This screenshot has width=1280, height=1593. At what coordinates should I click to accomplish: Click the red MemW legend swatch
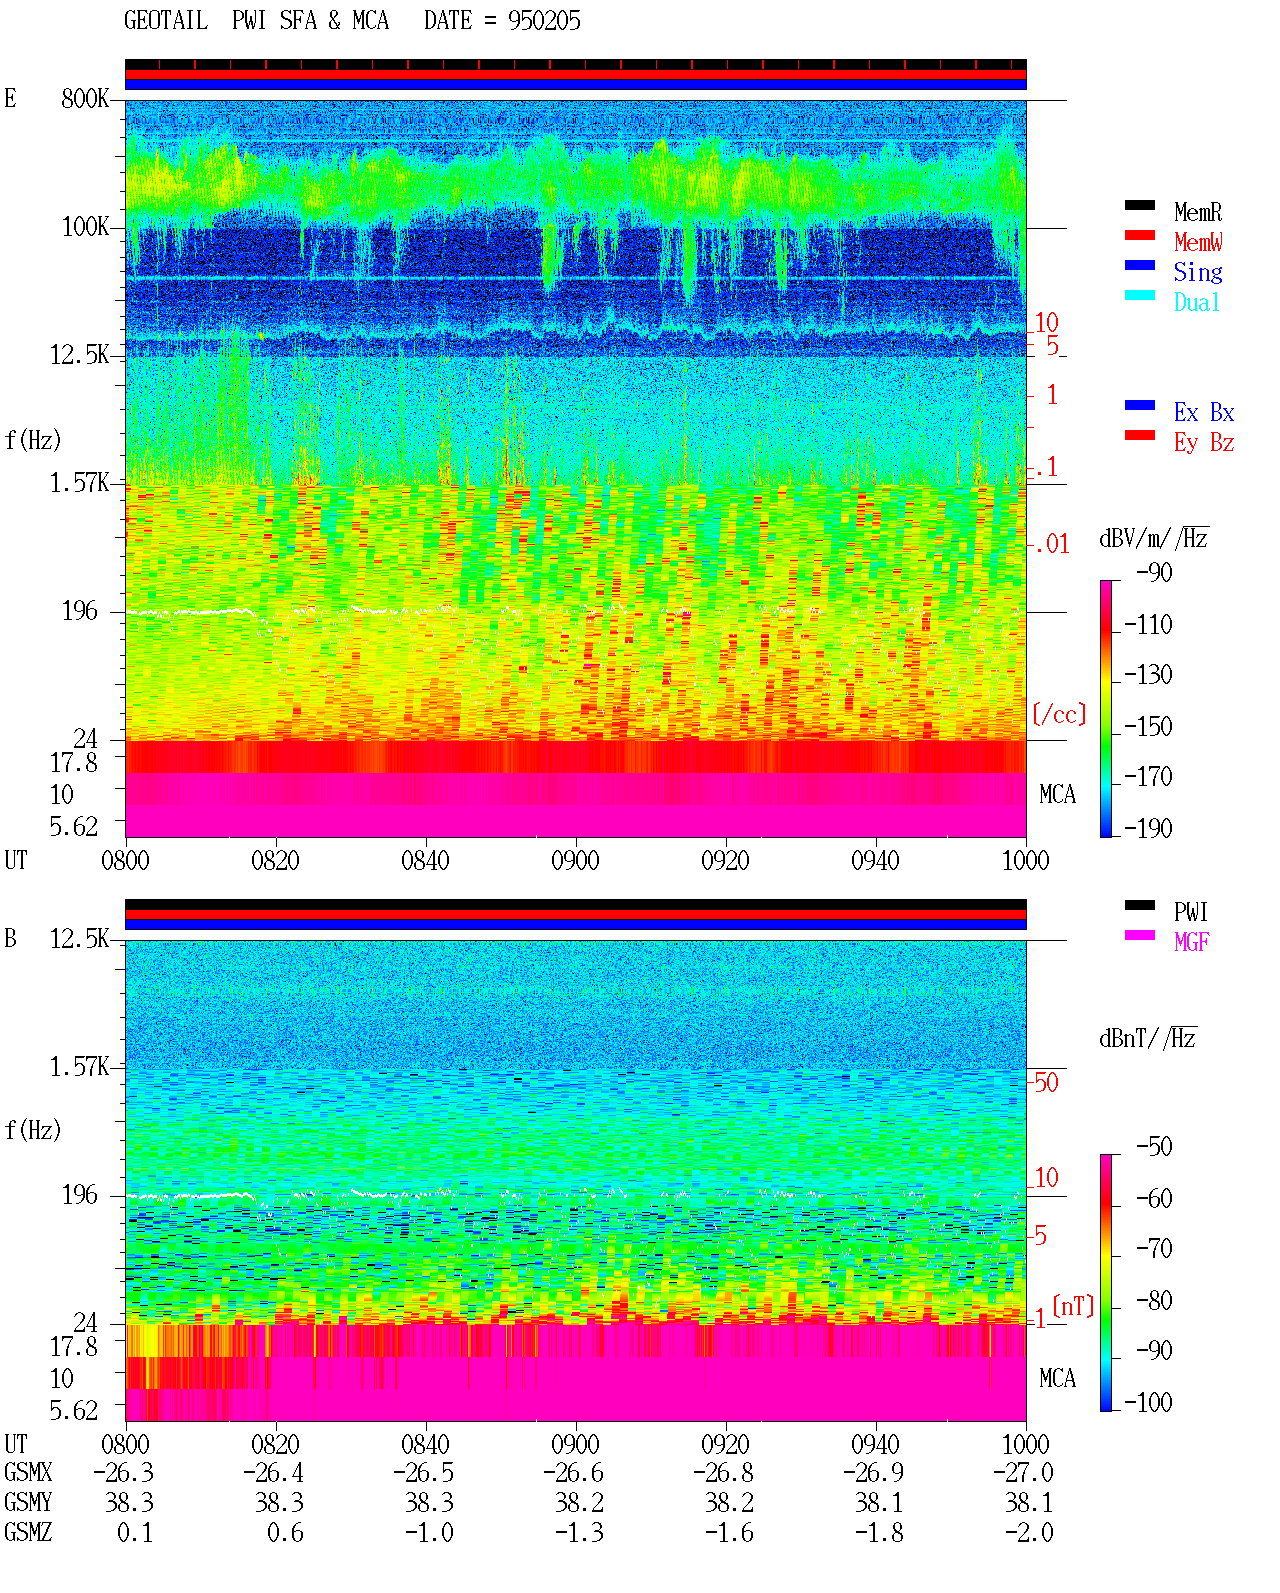pos(1140,235)
